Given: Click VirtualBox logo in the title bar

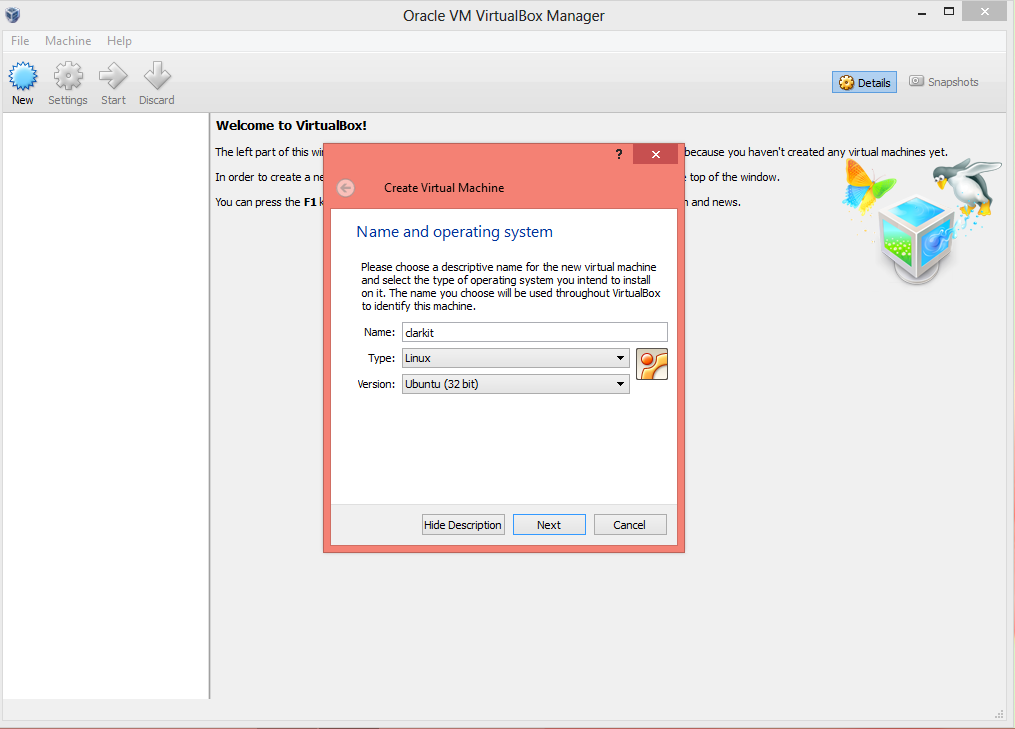Looking at the screenshot, I should tap(13, 15).
